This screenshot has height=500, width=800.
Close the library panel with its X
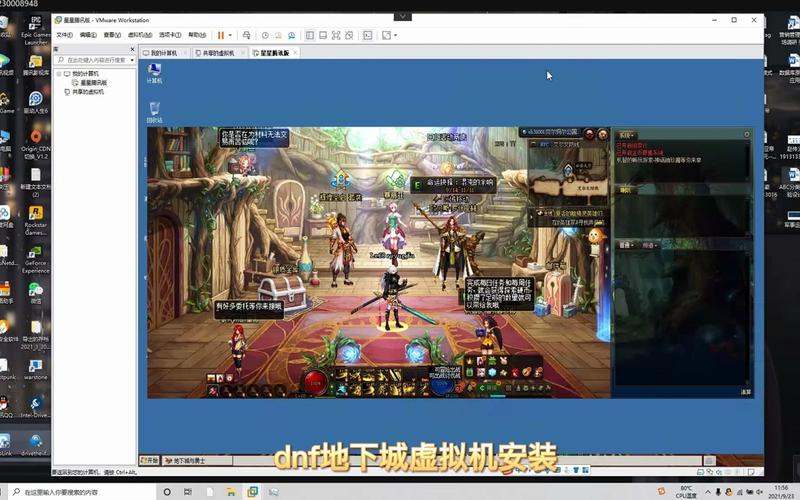coord(132,49)
